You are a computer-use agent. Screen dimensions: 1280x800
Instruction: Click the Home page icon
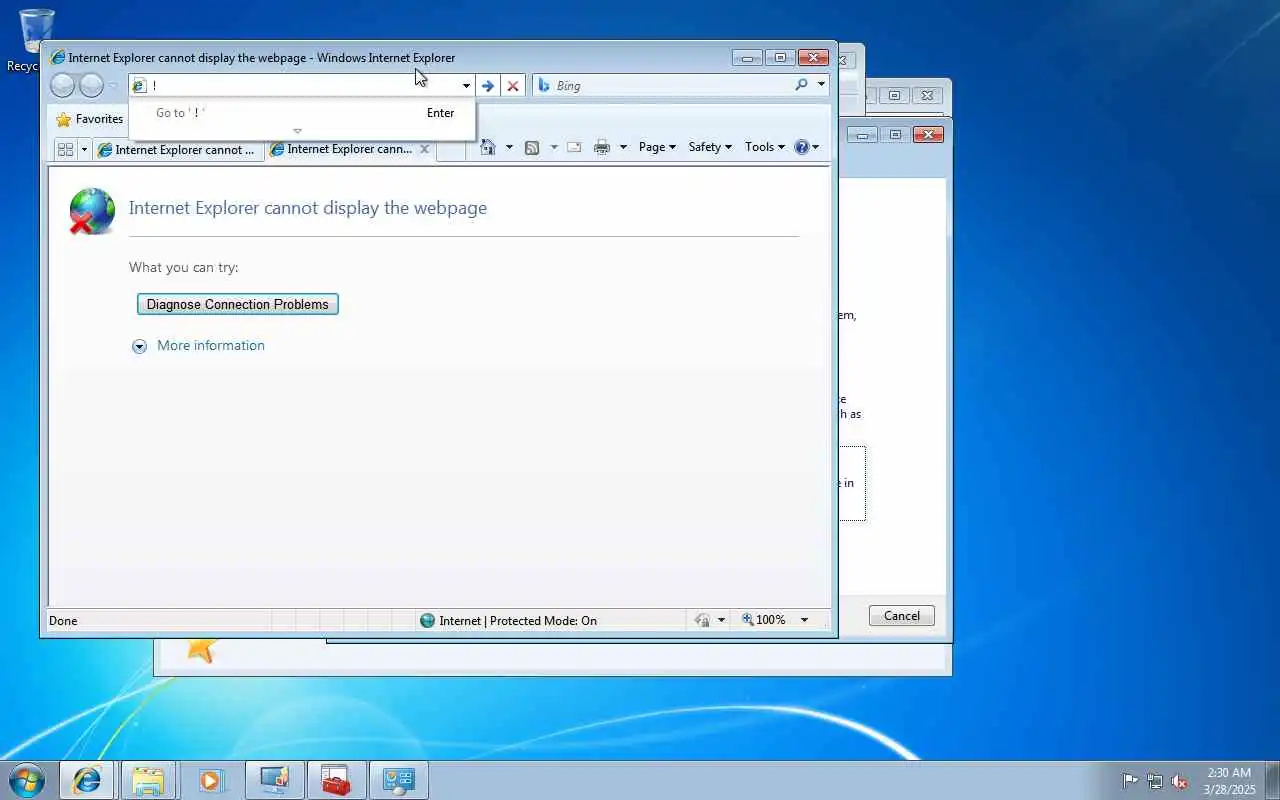click(x=488, y=147)
